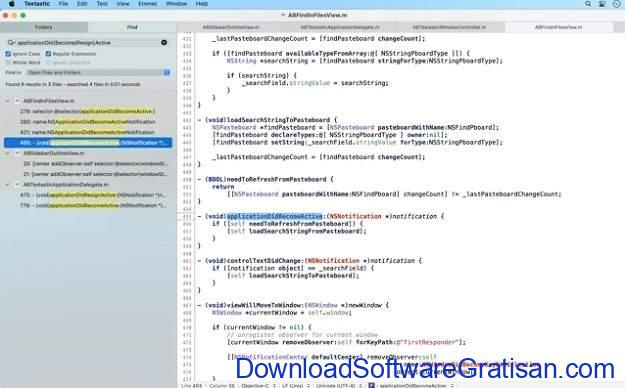This screenshot has height=388, width=625.
Task: Click the symbol icon in status bar
Action: point(371,386)
